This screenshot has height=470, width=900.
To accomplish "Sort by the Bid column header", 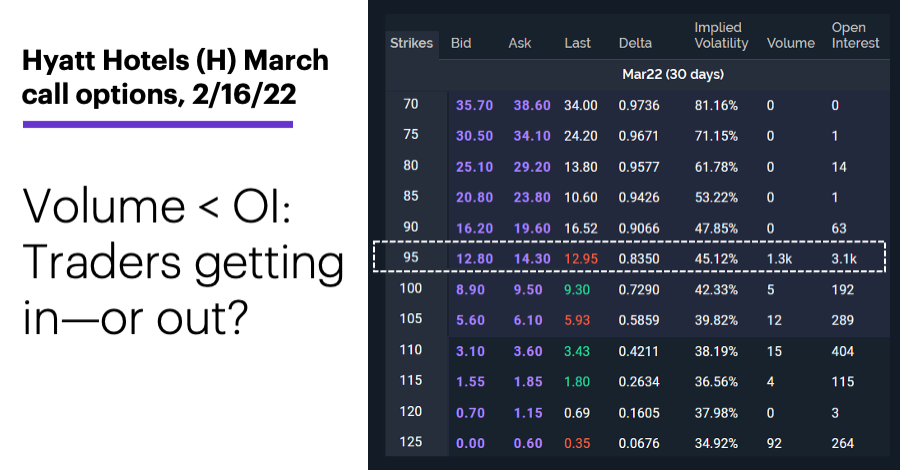I will tap(461, 44).
